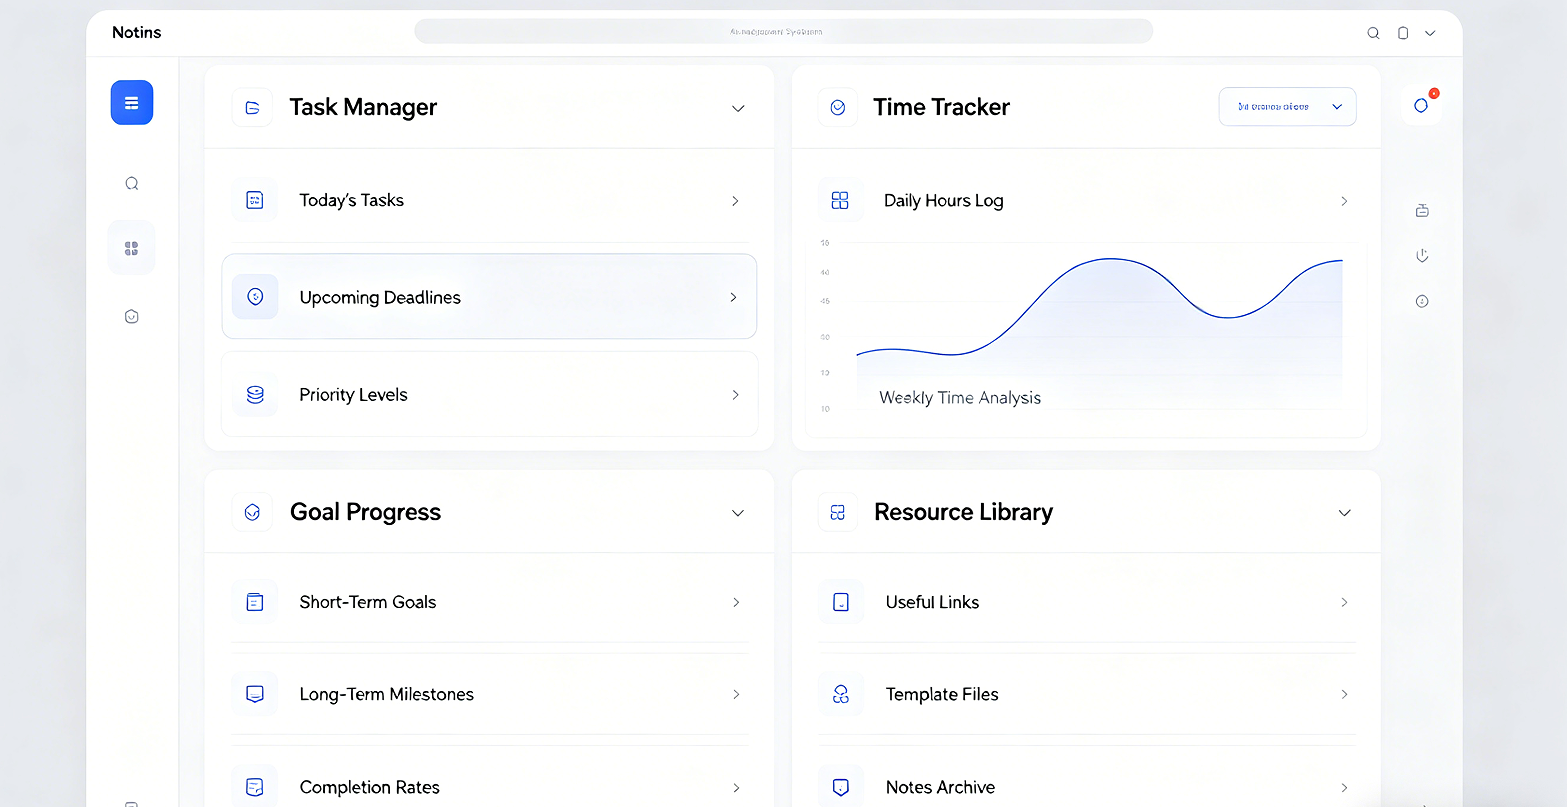Image resolution: width=1567 pixels, height=807 pixels.
Task: Expand Daily Hours Log arrow
Action: click(1344, 201)
